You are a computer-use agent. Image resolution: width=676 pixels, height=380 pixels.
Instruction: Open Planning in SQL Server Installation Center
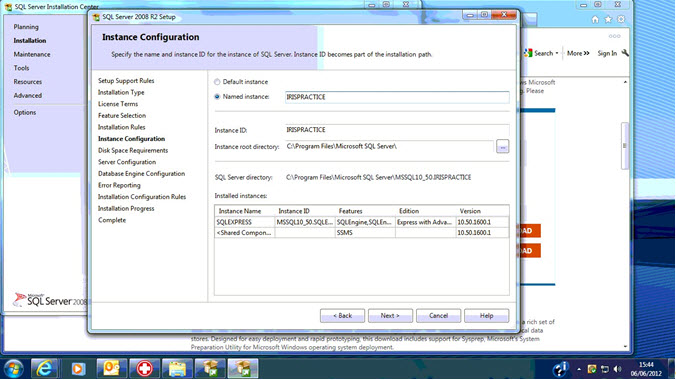pyautogui.click(x=26, y=27)
